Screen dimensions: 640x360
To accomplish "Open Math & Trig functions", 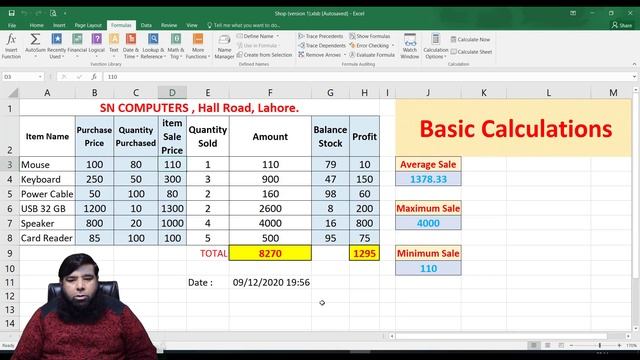I will pyautogui.click(x=176, y=46).
